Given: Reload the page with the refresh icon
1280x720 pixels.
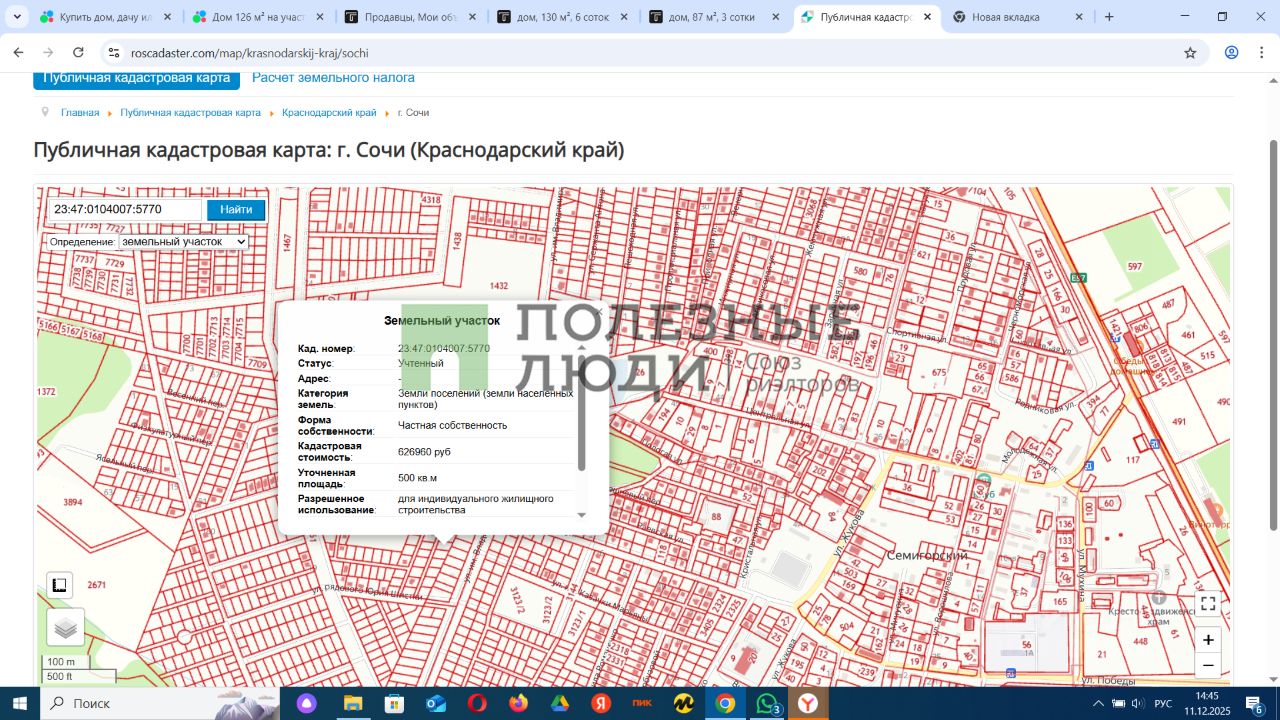Looking at the screenshot, I should pyautogui.click(x=78, y=53).
